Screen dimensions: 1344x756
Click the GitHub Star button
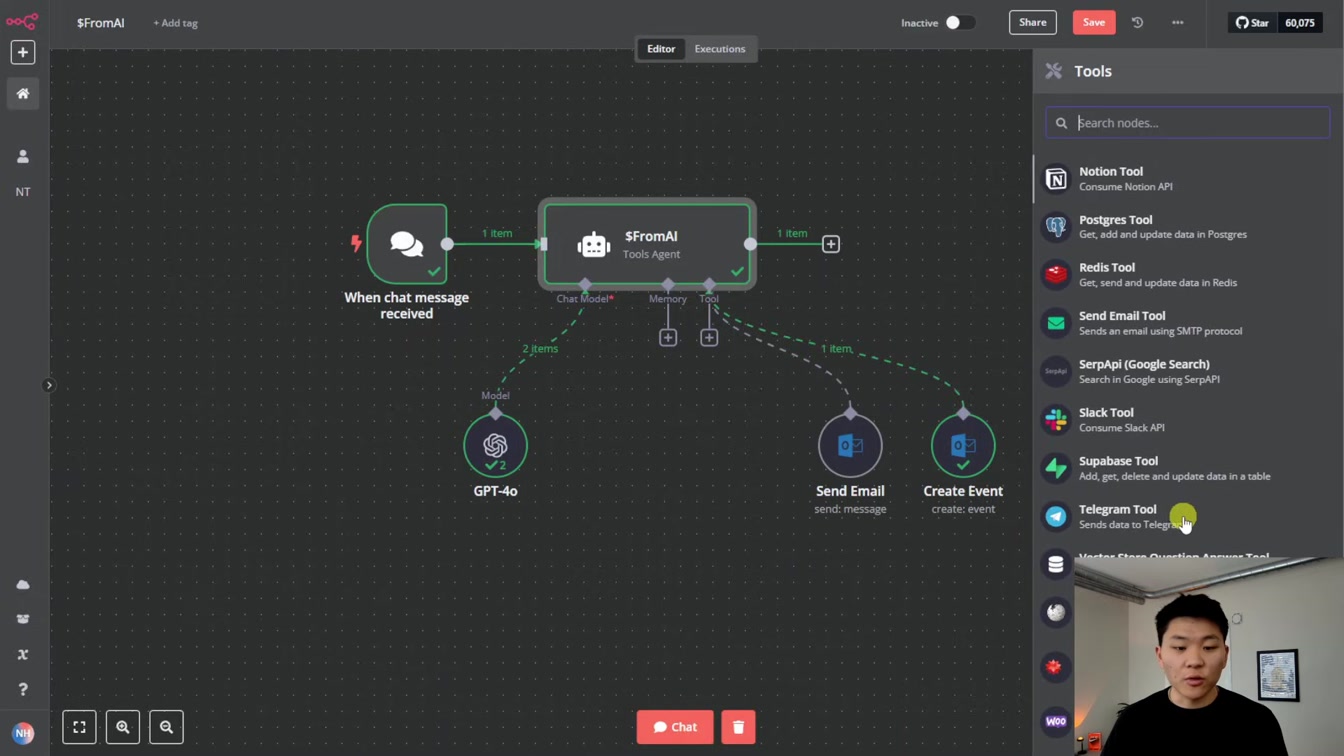pos(1252,22)
